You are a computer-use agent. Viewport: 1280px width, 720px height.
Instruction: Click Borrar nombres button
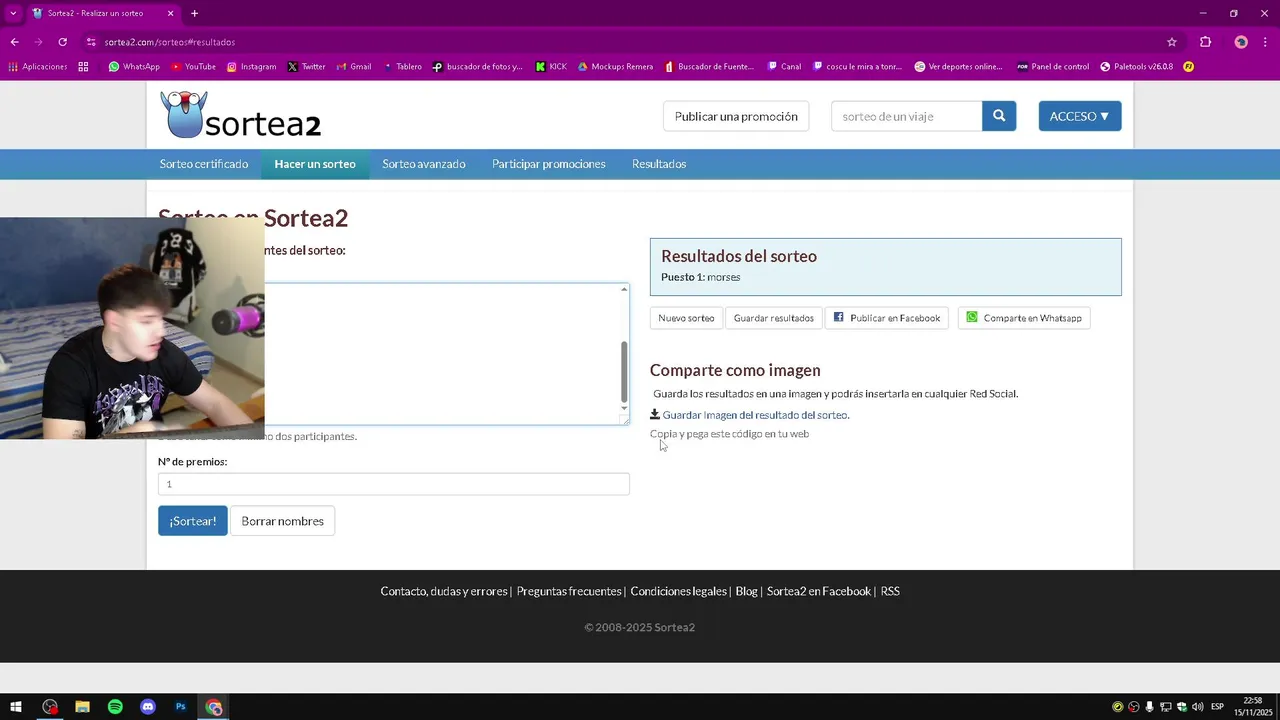(x=283, y=521)
